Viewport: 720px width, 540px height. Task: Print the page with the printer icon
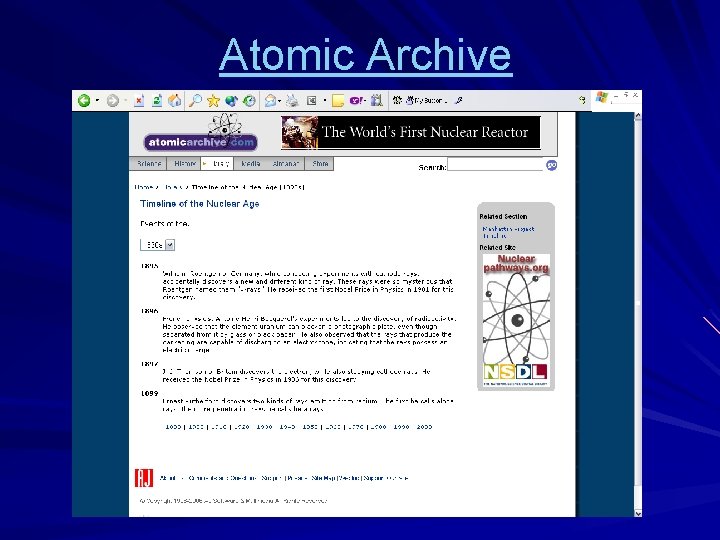[x=292, y=100]
